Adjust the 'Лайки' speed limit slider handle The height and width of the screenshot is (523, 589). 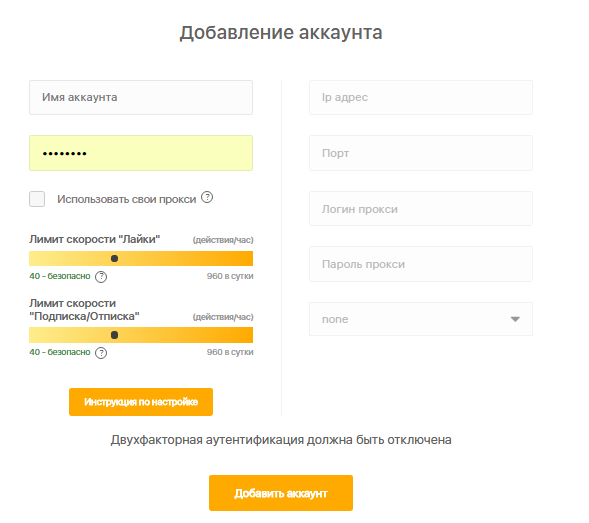click(x=115, y=258)
